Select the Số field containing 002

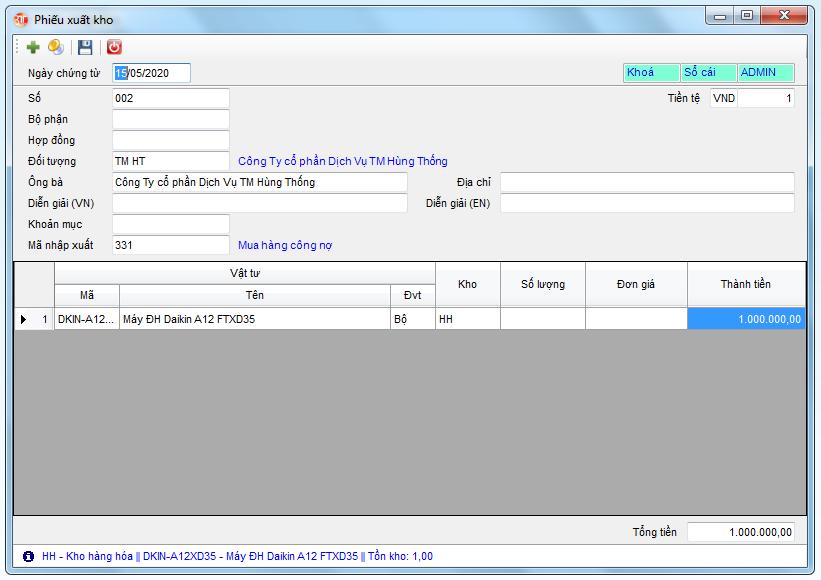[170, 99]
